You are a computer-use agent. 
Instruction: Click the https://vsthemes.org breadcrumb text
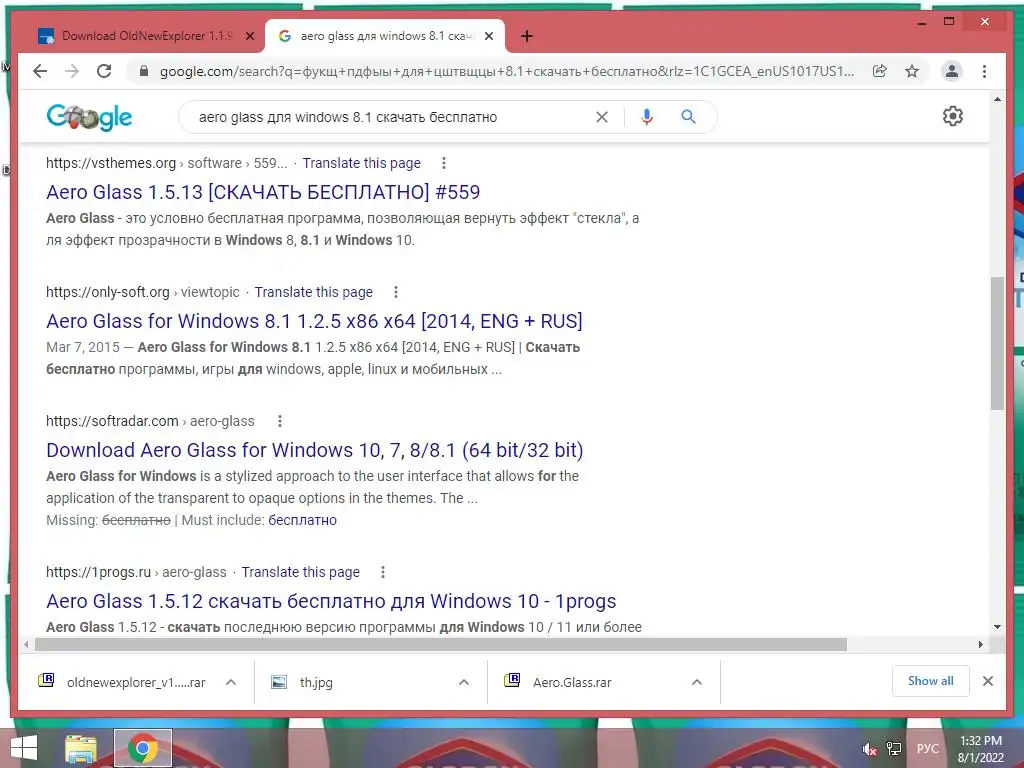pos(111,163)
